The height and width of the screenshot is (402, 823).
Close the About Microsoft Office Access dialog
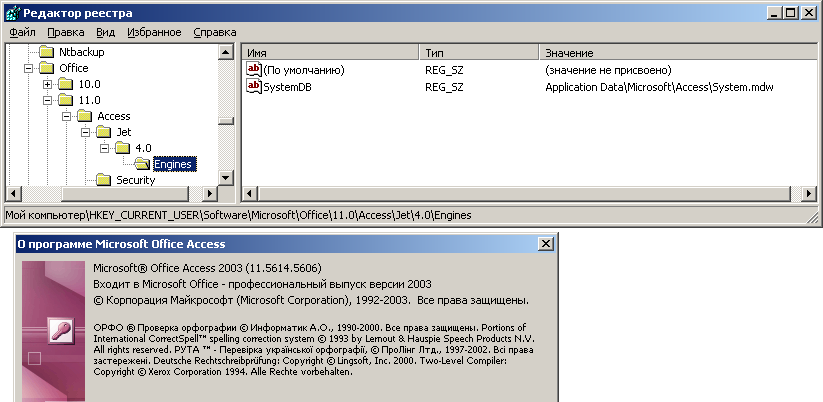pos(546,244)
